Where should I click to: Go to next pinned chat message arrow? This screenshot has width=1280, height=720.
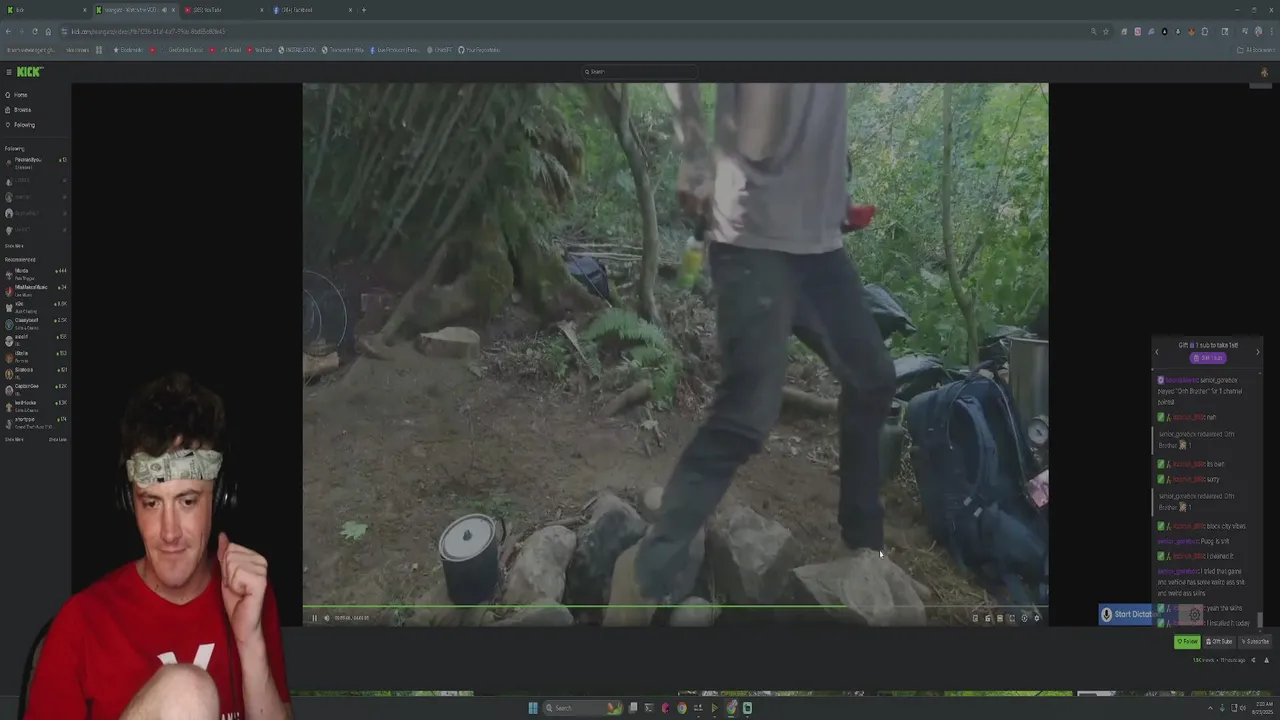click(x=1258, y=352)
